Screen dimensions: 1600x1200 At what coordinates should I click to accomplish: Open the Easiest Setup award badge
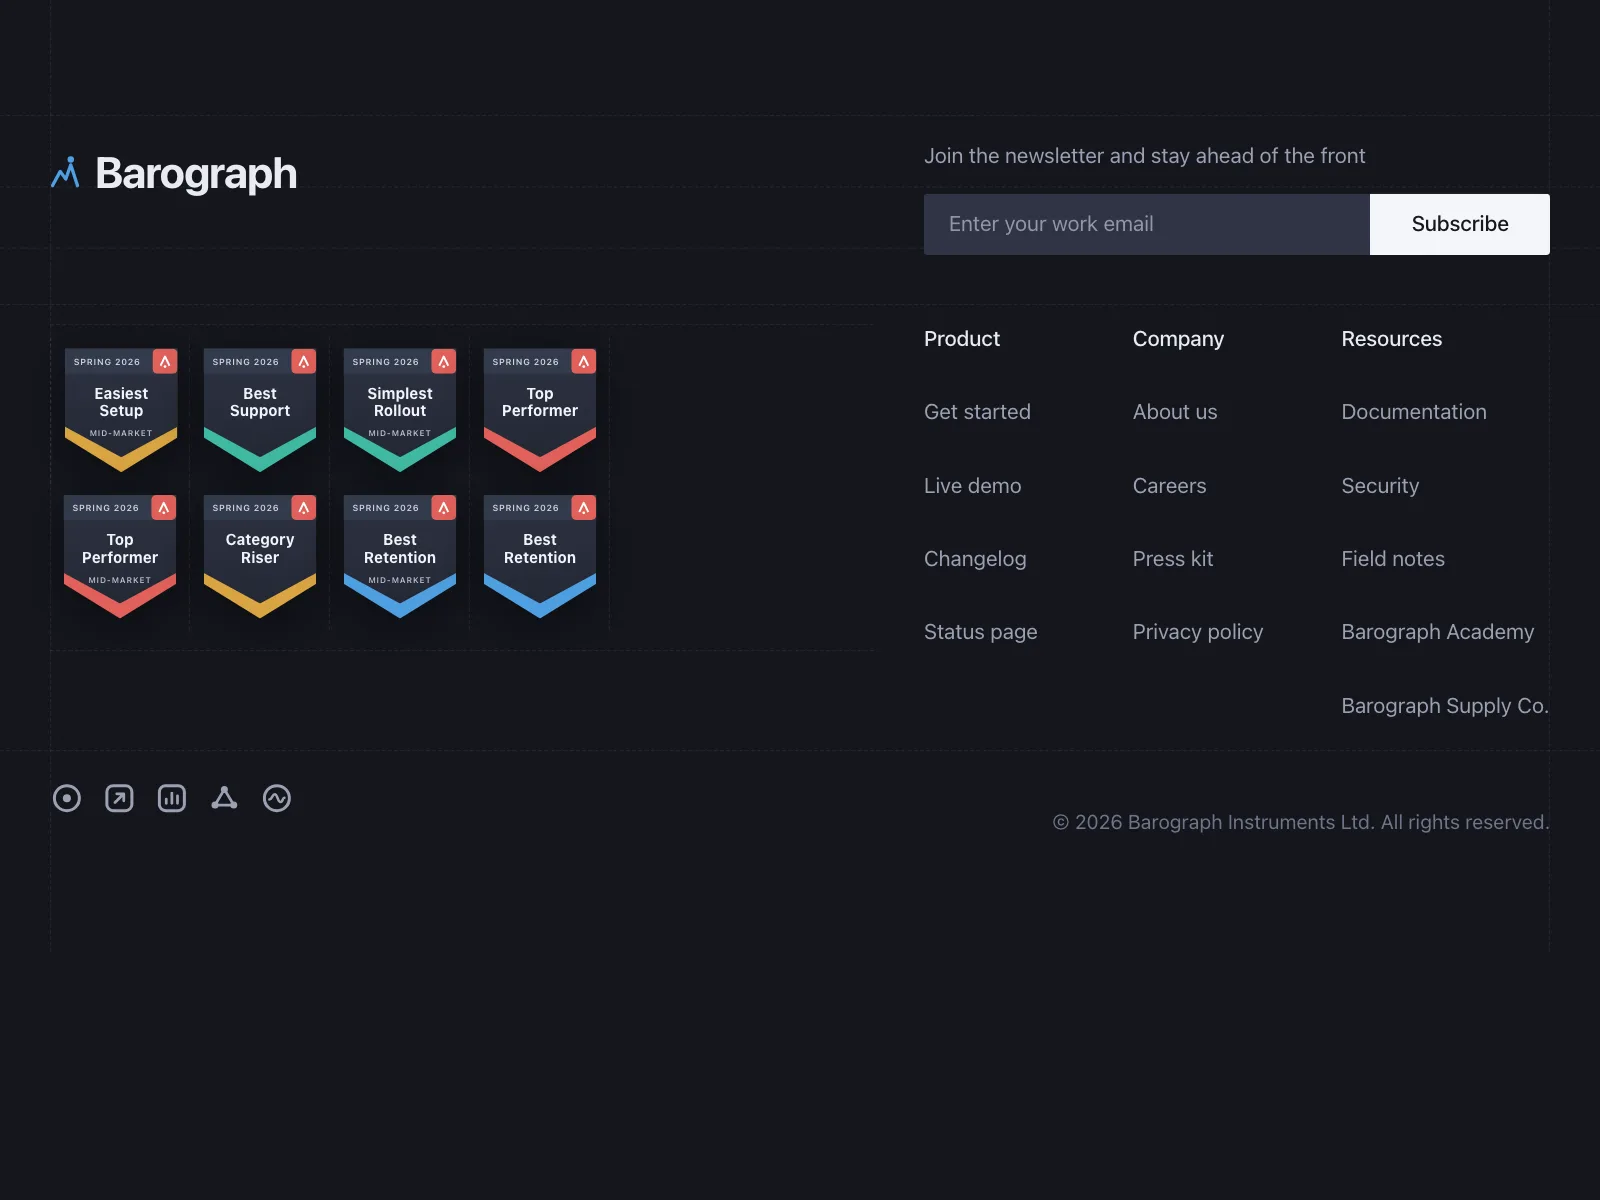pos(121,410)
